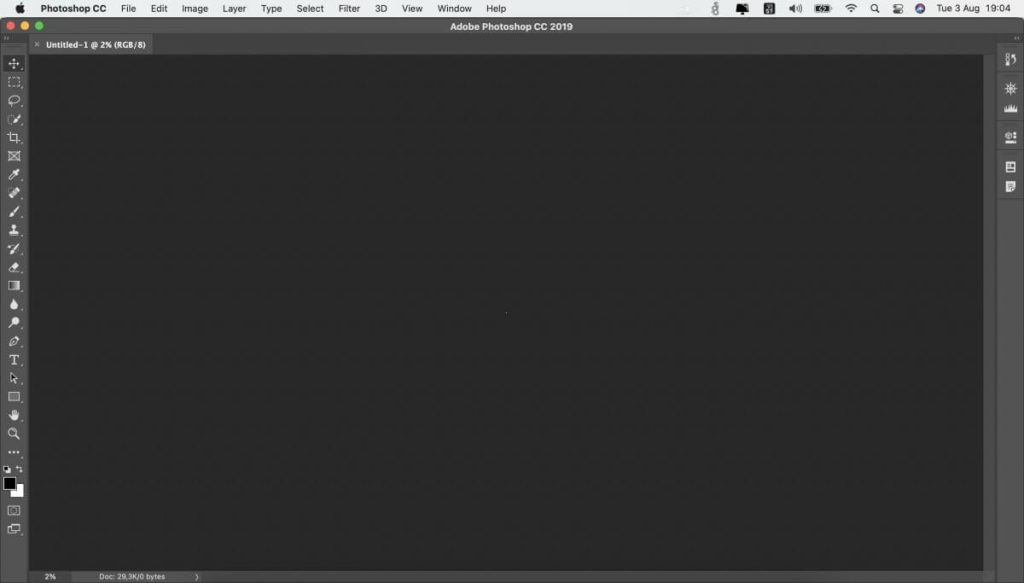
Task: Expand the tools panel using double arrows
Action: pyautogui.click(x=7, y=38)
